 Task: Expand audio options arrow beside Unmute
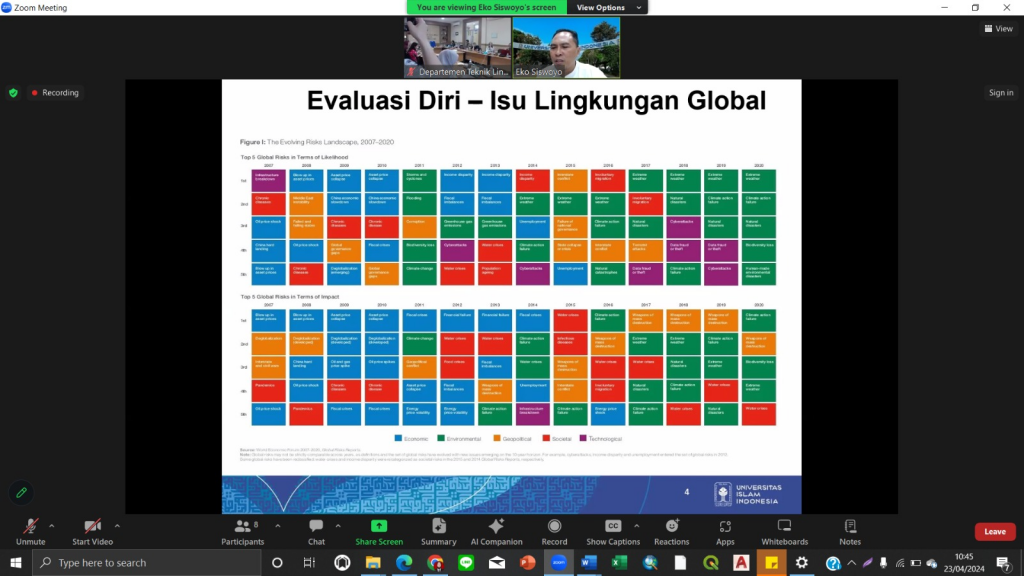pos(51,524)
